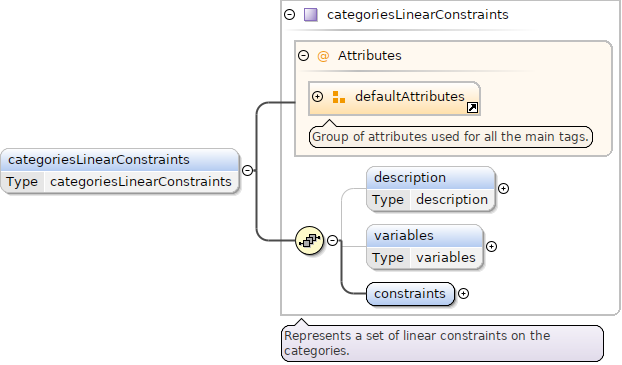The image size is (622, 365).
Task: Click the root Type value categoriesLinearConstraints
Action: pyautogui.click(x=141, y=182)
